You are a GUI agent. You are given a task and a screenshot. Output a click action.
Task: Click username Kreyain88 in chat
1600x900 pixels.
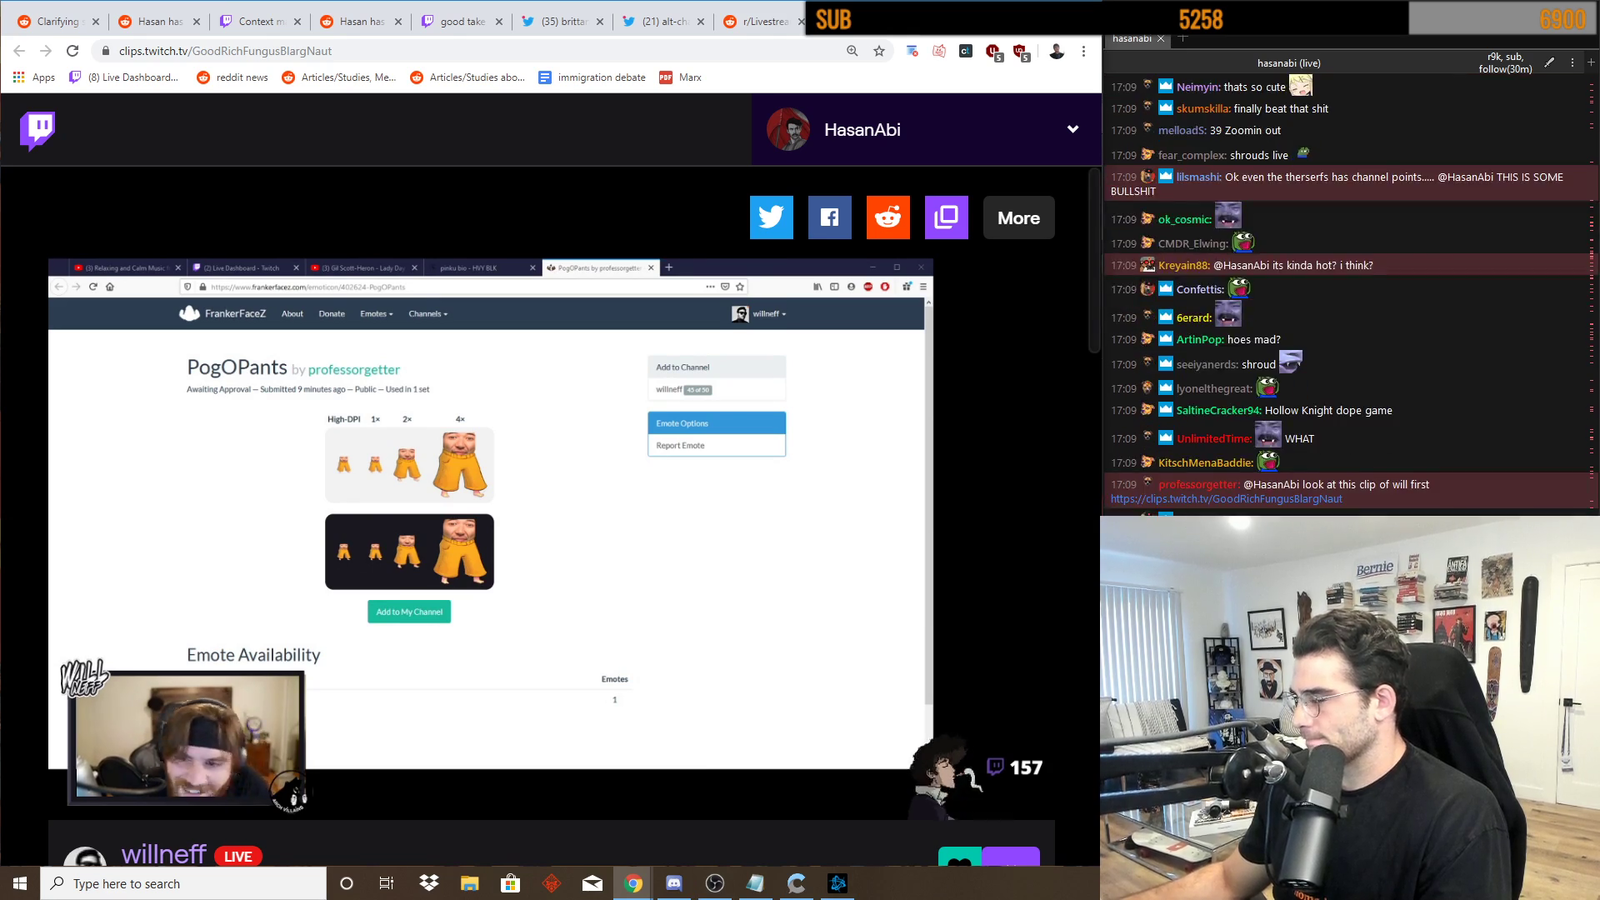(1183, 265)
